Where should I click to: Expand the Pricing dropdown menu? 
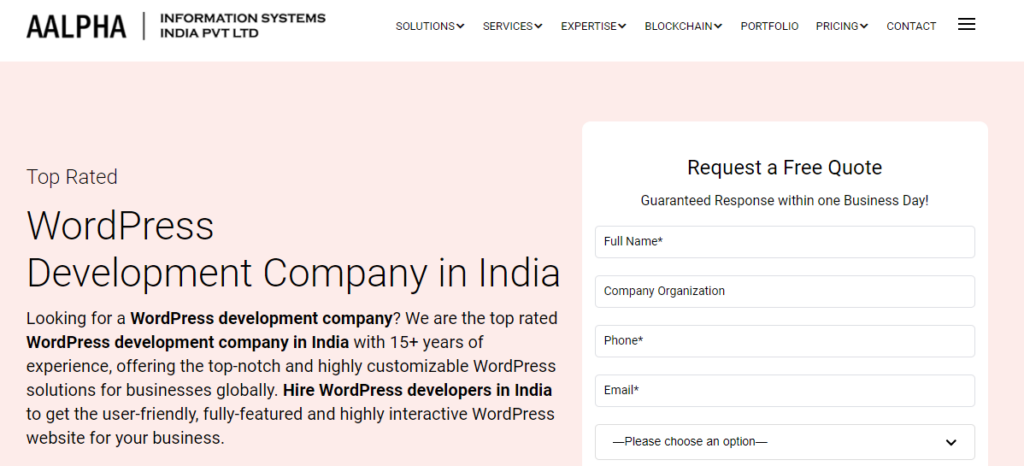[842, 26]
